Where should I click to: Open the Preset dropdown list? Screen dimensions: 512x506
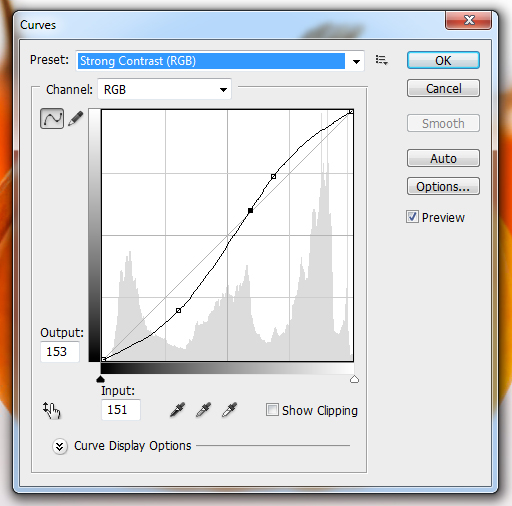tap(220, 61)
